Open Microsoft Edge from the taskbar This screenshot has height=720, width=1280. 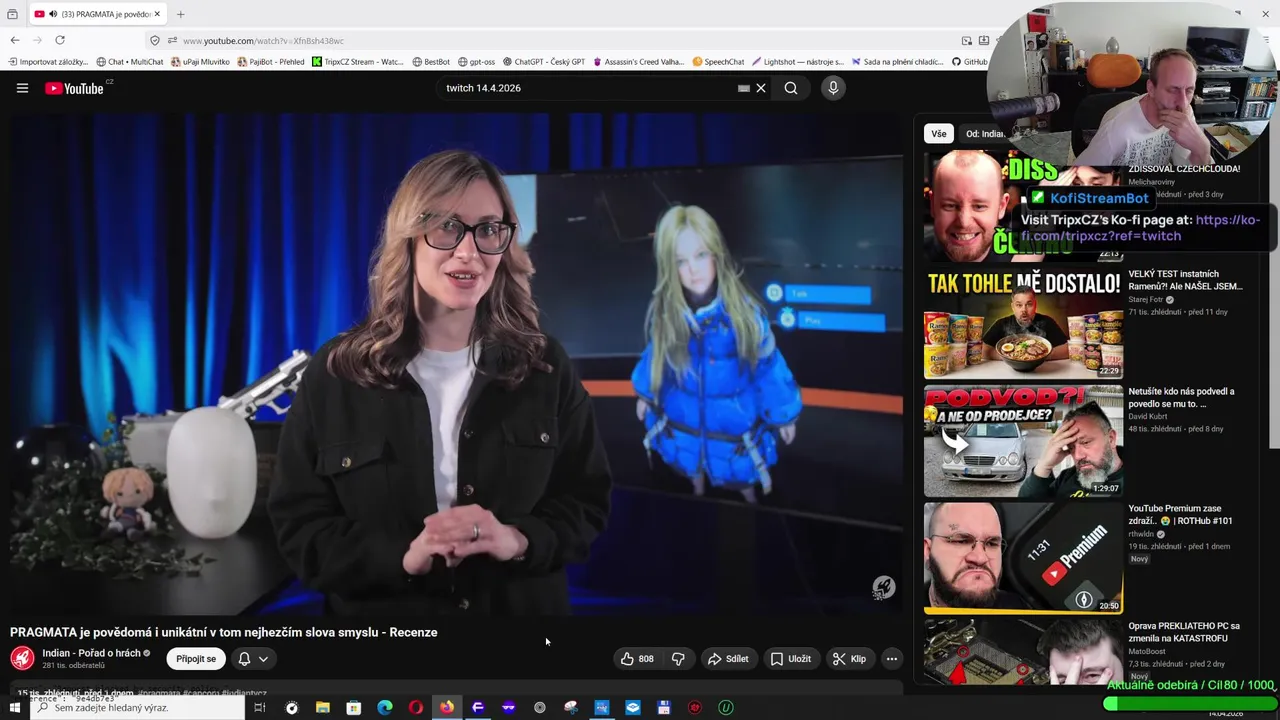click(x=384, y=708)
